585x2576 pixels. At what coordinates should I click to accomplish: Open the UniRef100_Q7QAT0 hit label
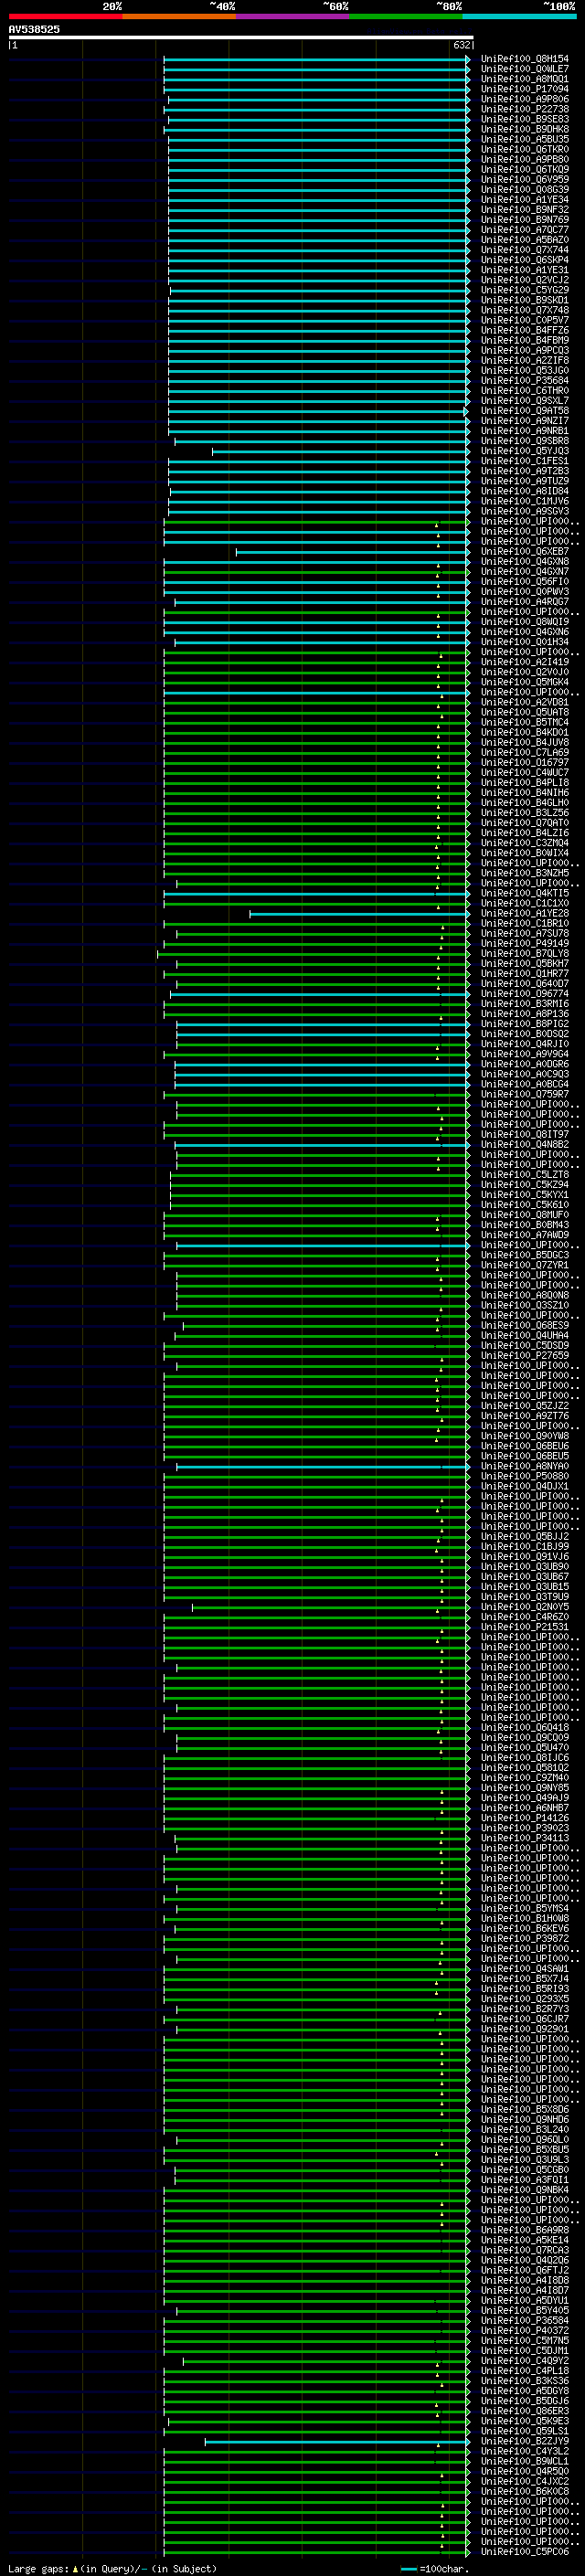525,823
